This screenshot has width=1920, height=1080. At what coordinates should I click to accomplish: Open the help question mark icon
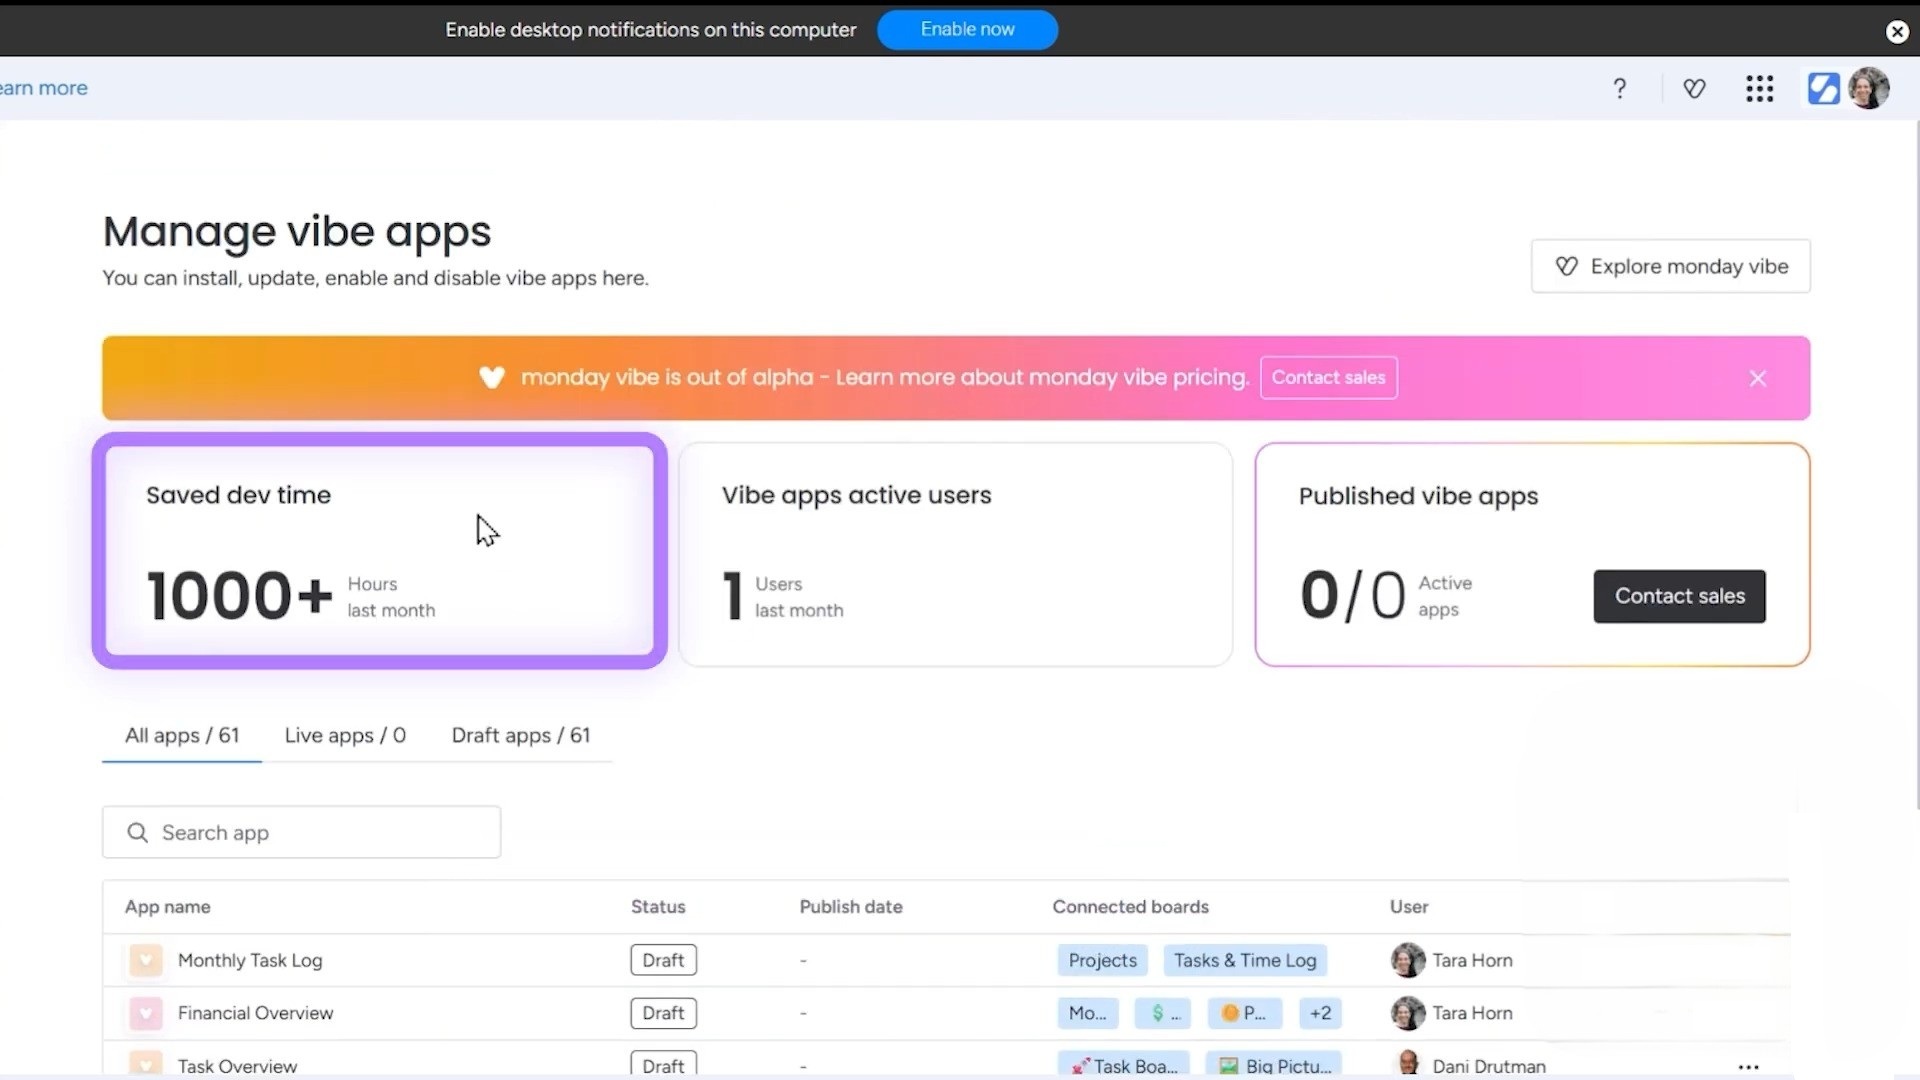click(x=1619, y=88)
